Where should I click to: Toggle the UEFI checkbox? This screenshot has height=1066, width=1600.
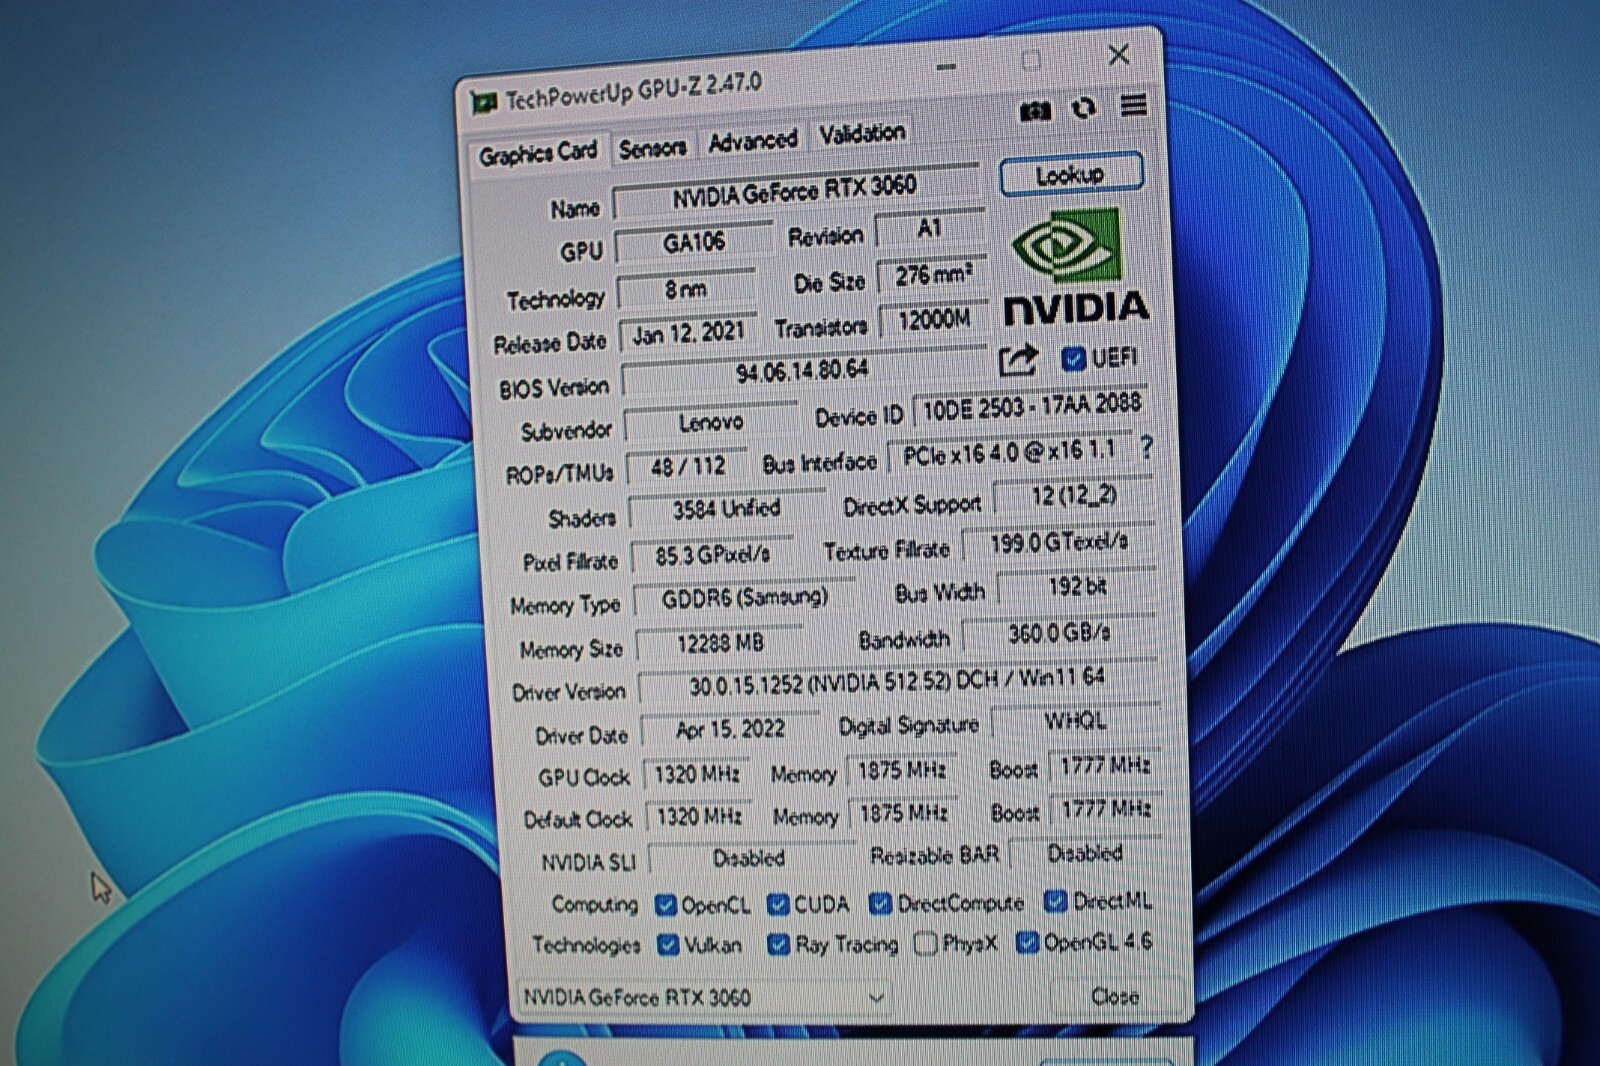tap(1073, 358)
